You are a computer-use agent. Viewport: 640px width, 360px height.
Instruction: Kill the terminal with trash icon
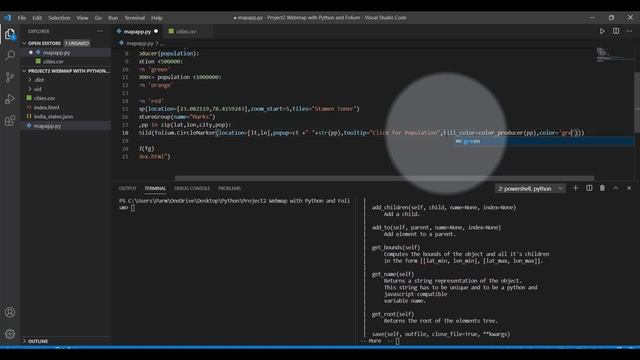click(x=602, y=188)
